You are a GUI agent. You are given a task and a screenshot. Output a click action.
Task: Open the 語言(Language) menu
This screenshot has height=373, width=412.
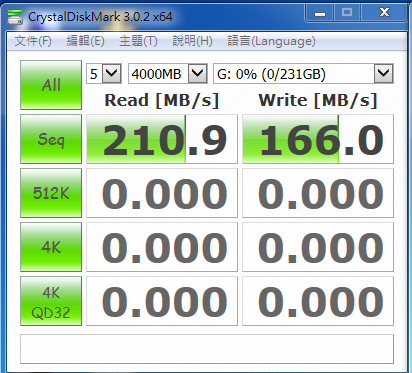pos(271,41)
